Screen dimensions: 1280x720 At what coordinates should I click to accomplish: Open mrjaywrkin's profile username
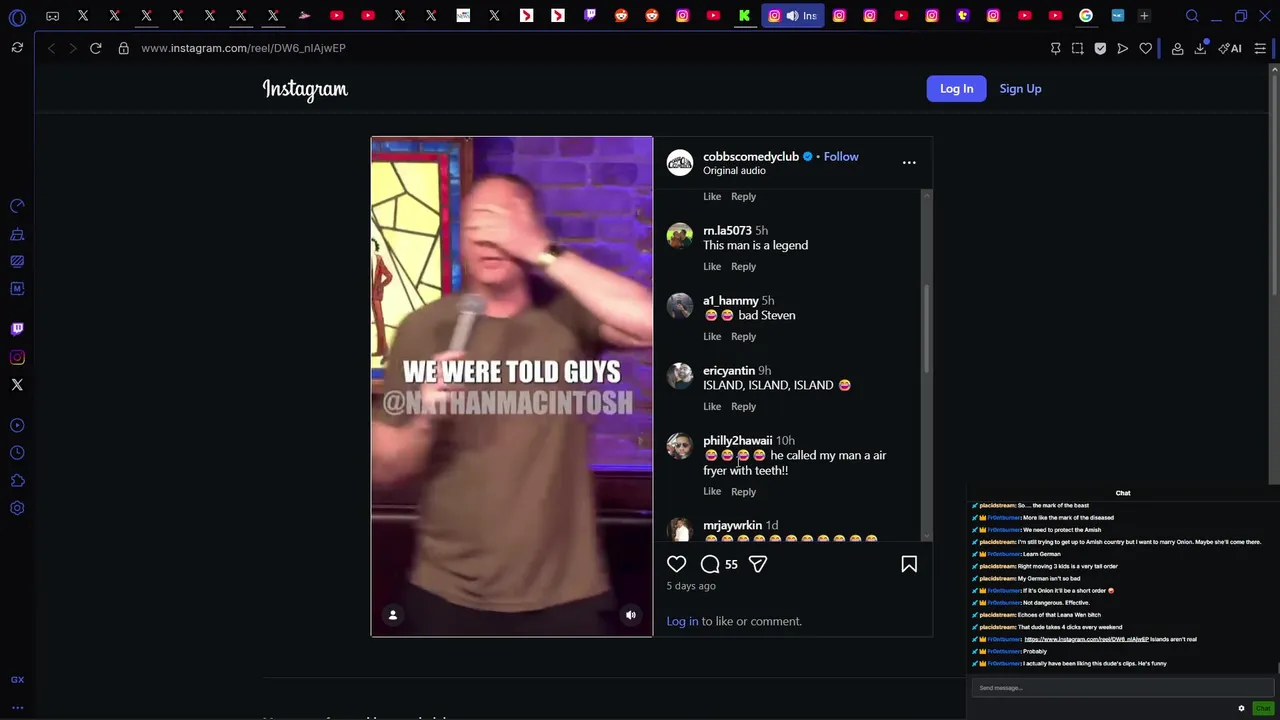(732, 526)
